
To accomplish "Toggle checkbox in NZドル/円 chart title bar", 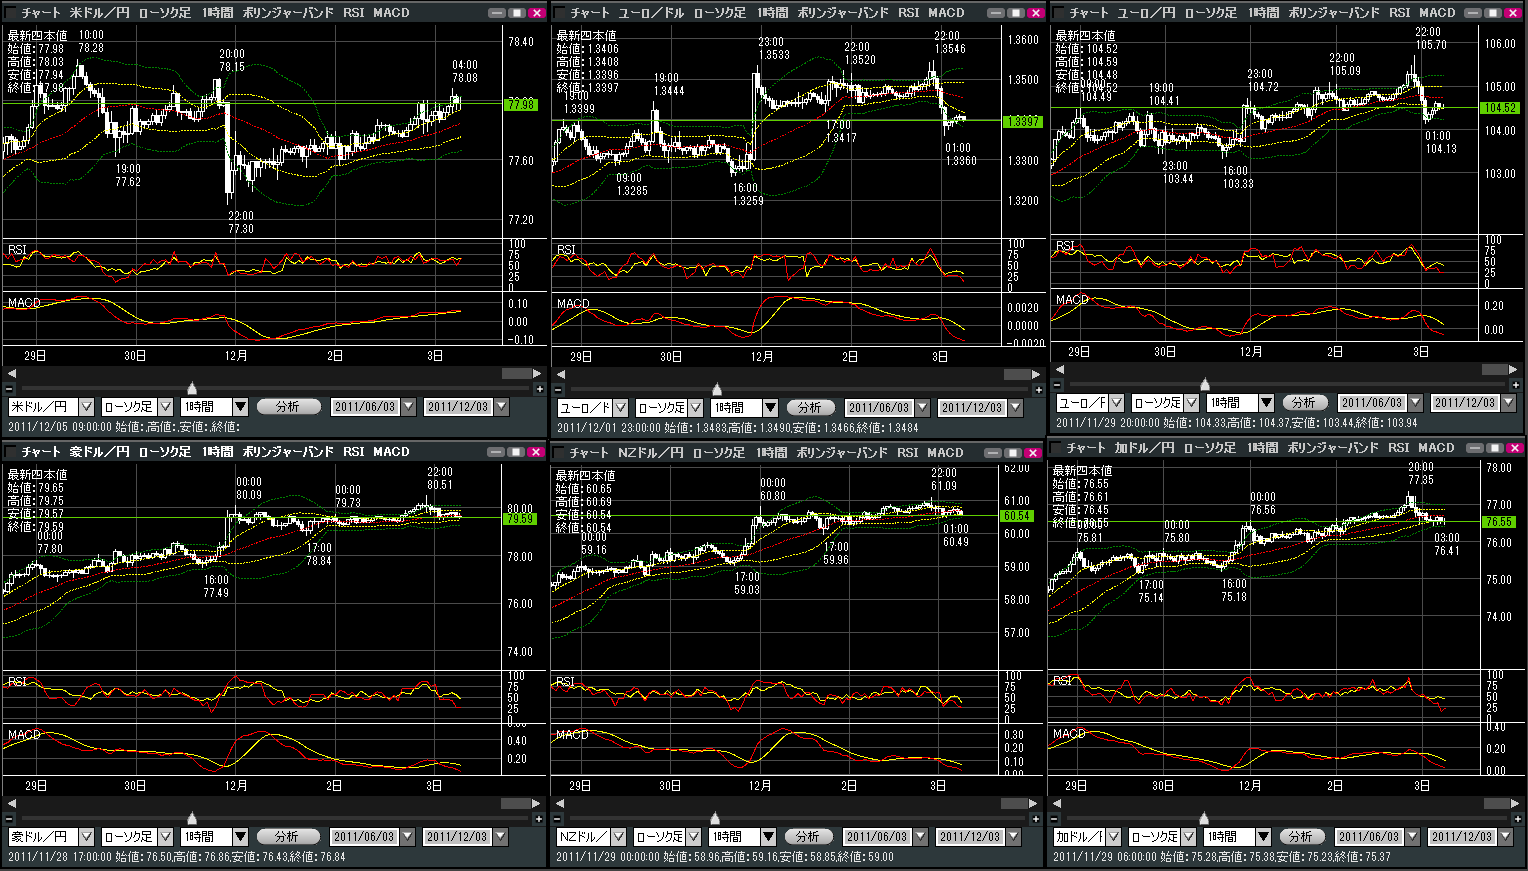I will click(560, 453).
